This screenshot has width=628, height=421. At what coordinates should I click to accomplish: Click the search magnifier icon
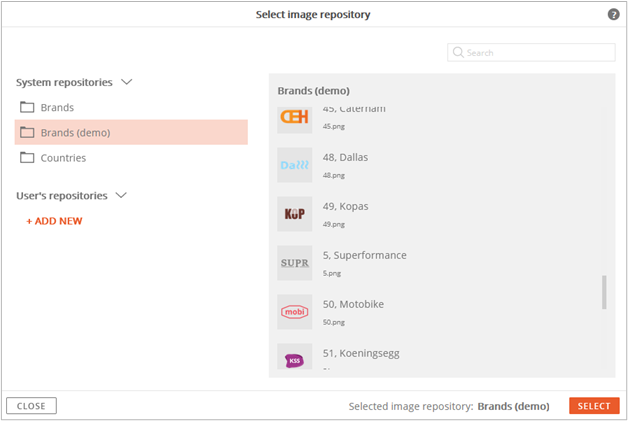[x=458, y=52]
